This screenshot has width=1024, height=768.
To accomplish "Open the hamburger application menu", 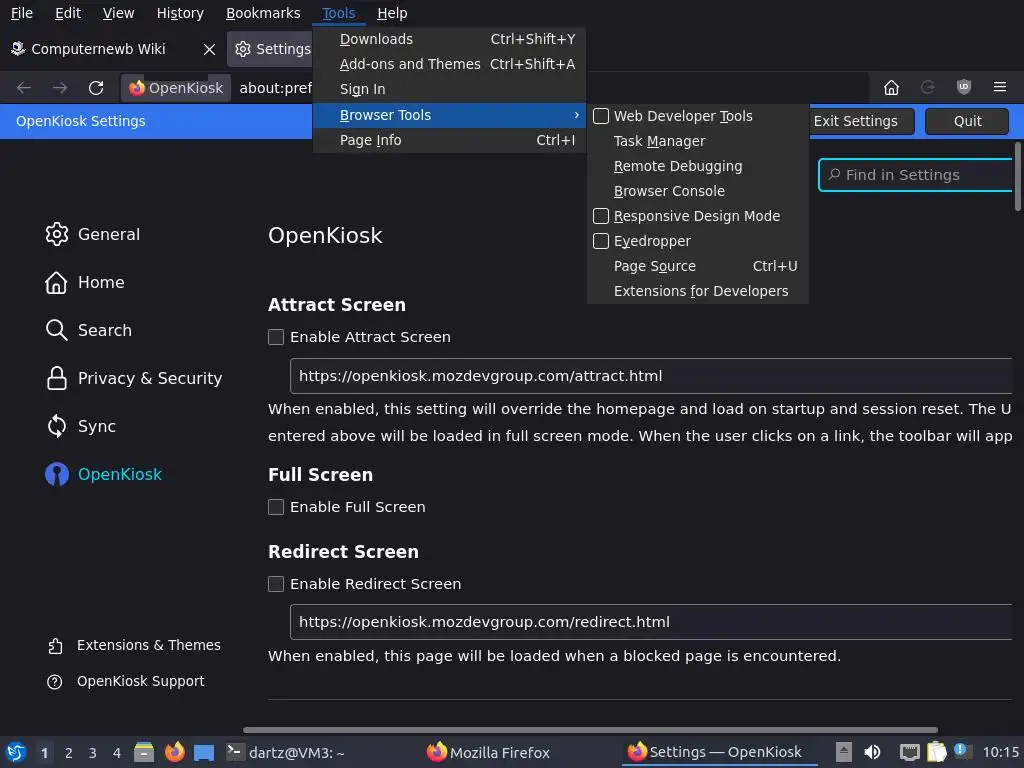I will pyautogui.click(x=1000, y=87).
